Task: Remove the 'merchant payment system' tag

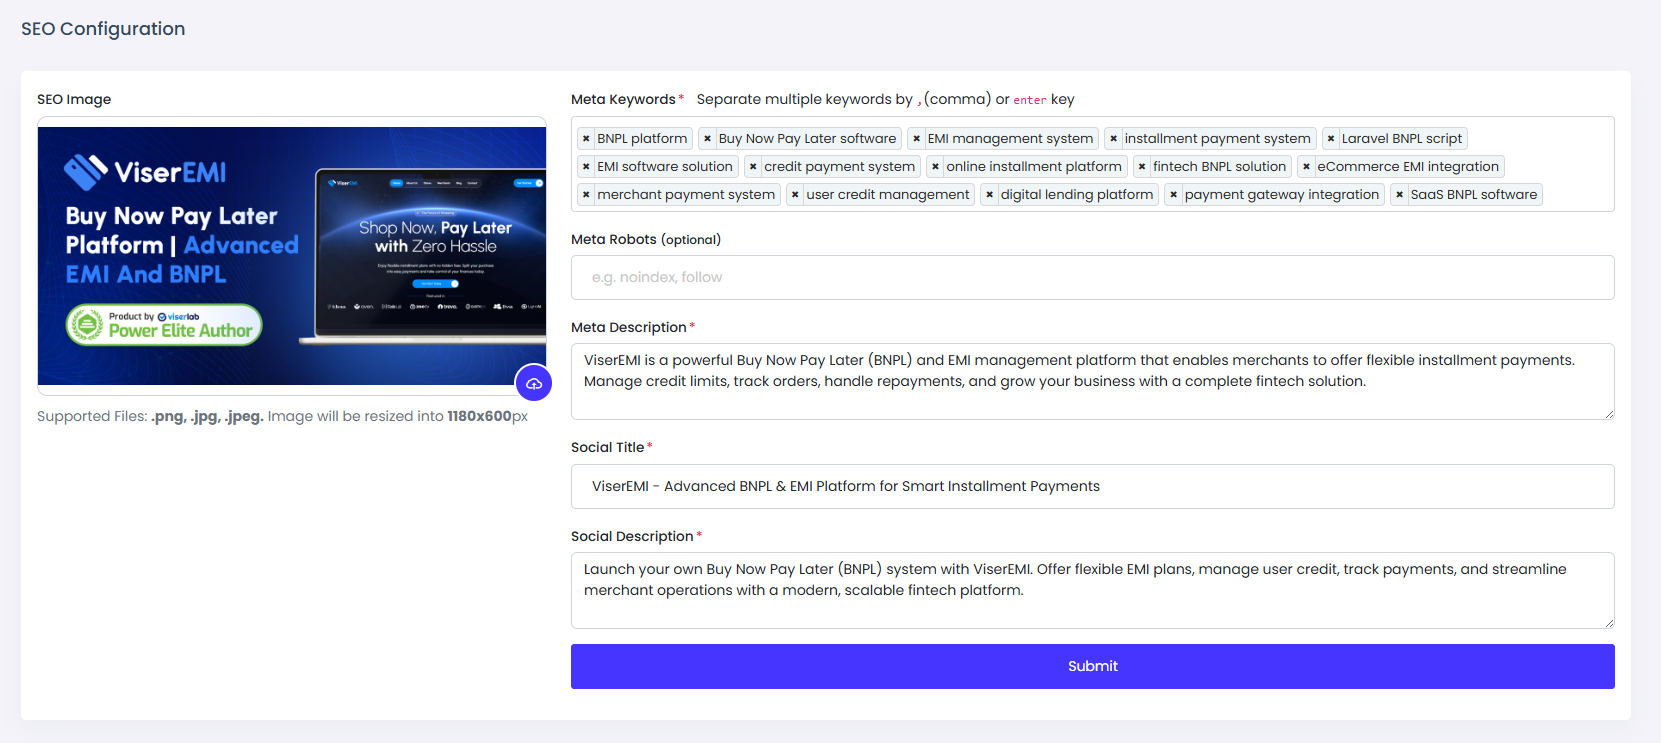Action: coord(586,195)
